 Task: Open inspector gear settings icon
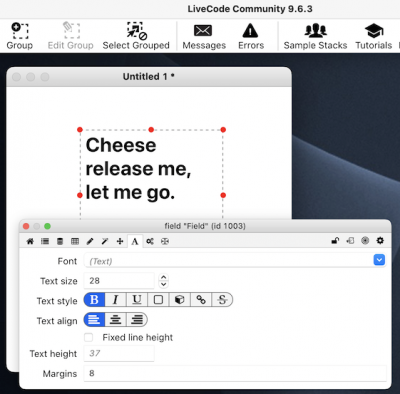(380, 240)
